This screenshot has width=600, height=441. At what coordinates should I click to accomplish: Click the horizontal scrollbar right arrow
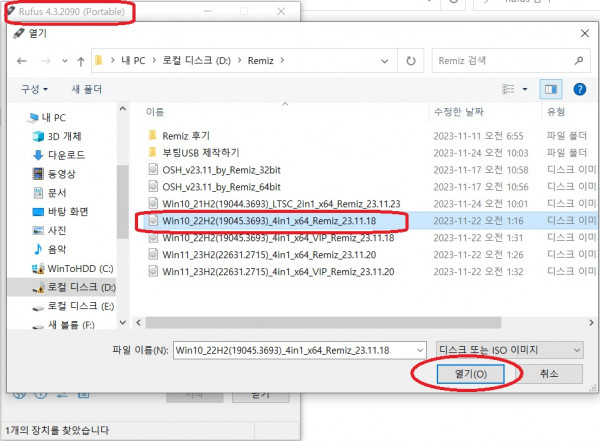coord(591,323)
